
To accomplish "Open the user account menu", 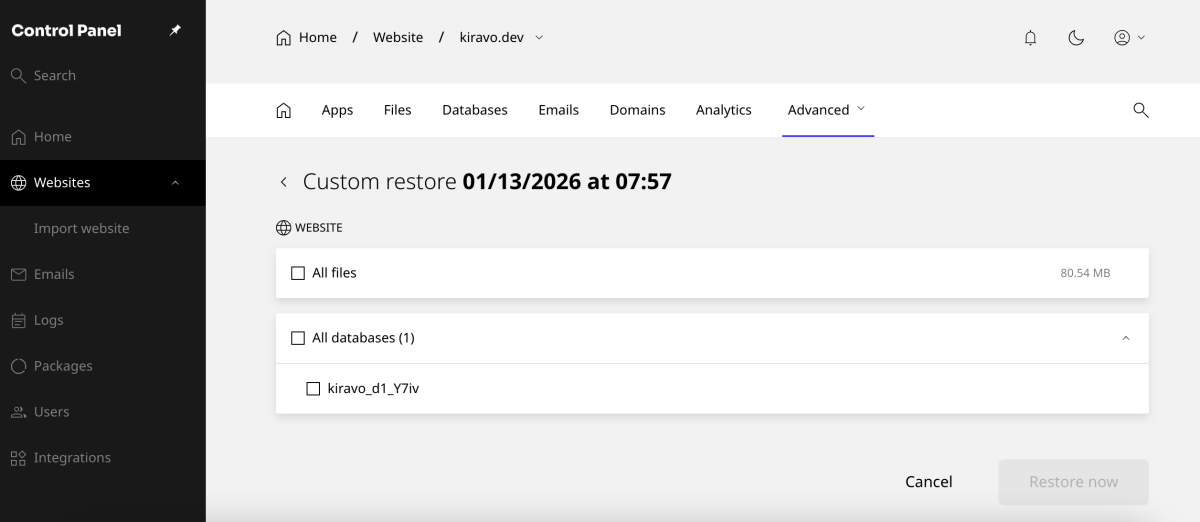I will [x=1129, y=38].
